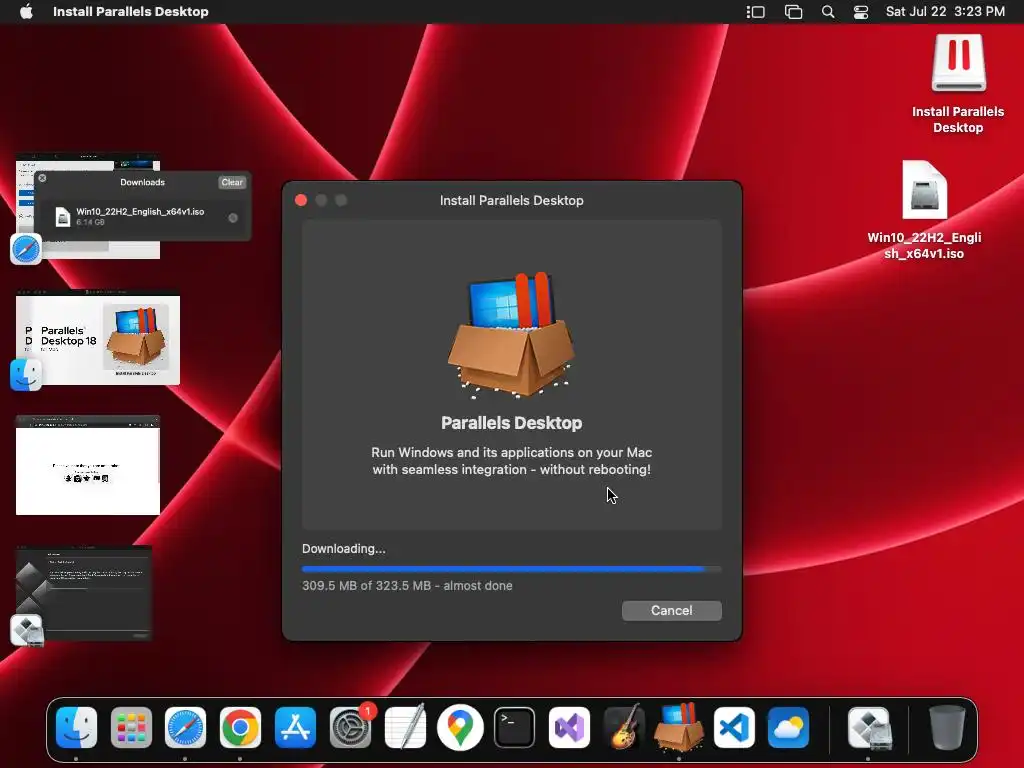Open the App Store from the Dock
This screenshot has height=768, width=1024.
pyautogui.click(x=295, y=728)
